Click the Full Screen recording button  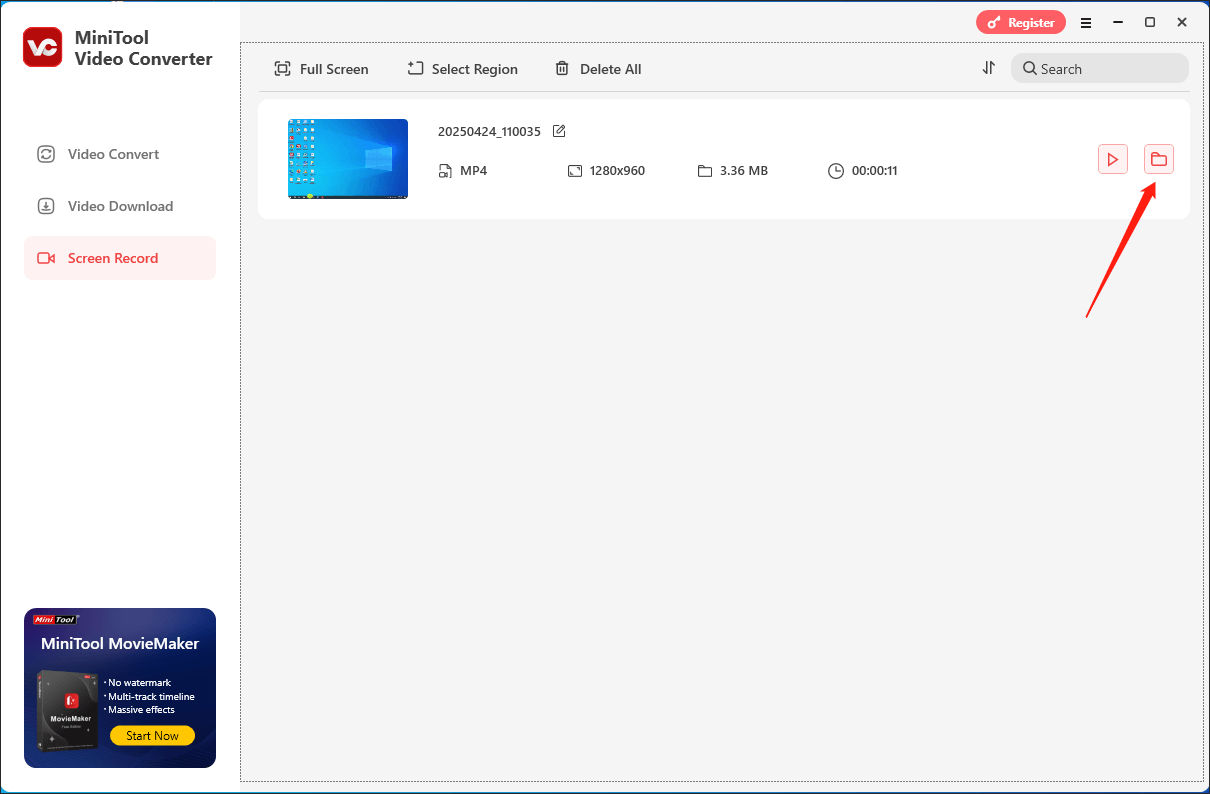[x=321, y=69]
